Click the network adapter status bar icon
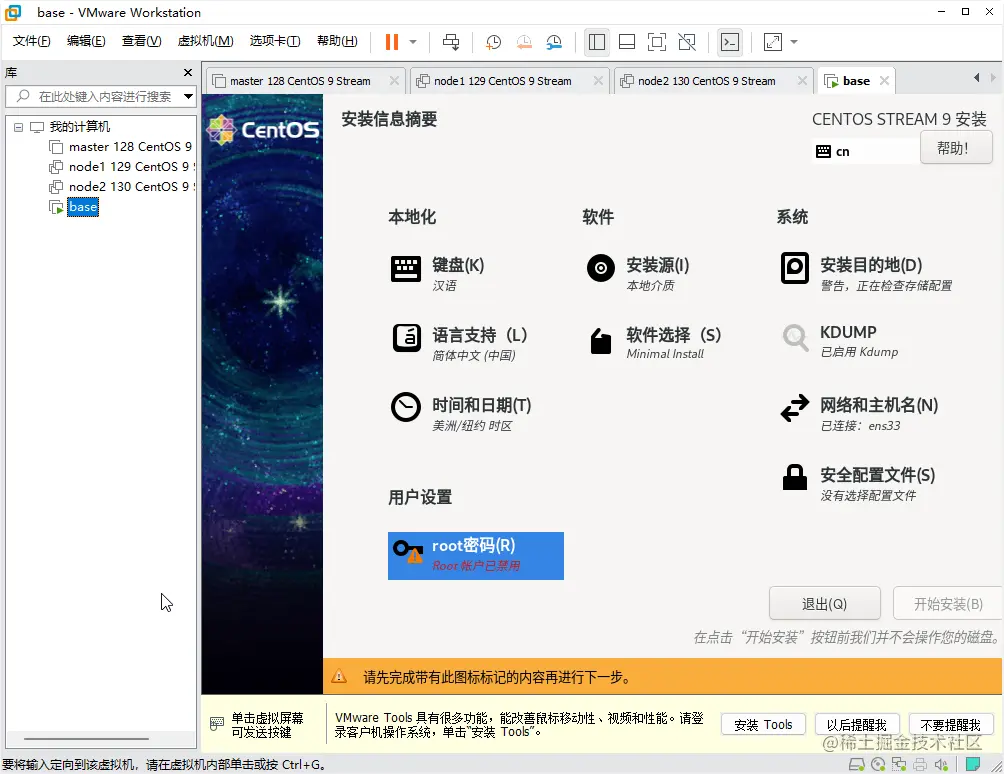1004x774 pixels. [899, 764]
